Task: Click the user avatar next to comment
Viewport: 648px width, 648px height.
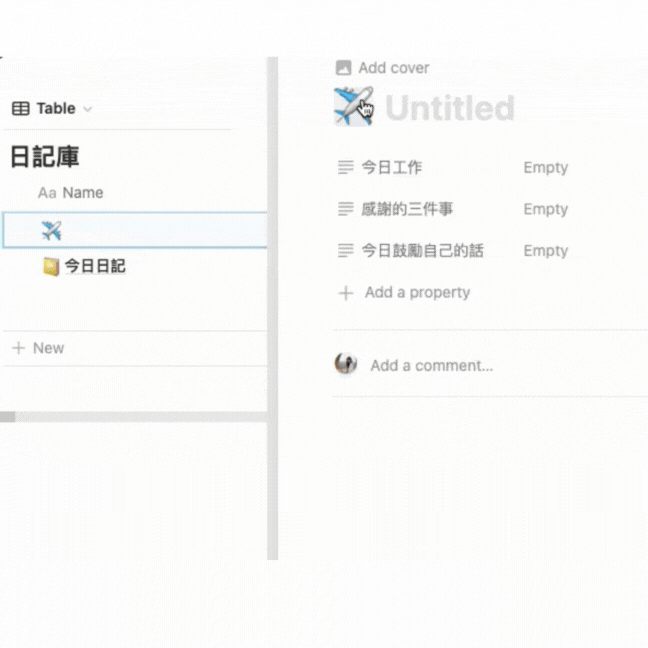Action: click(x=346, y=363)
